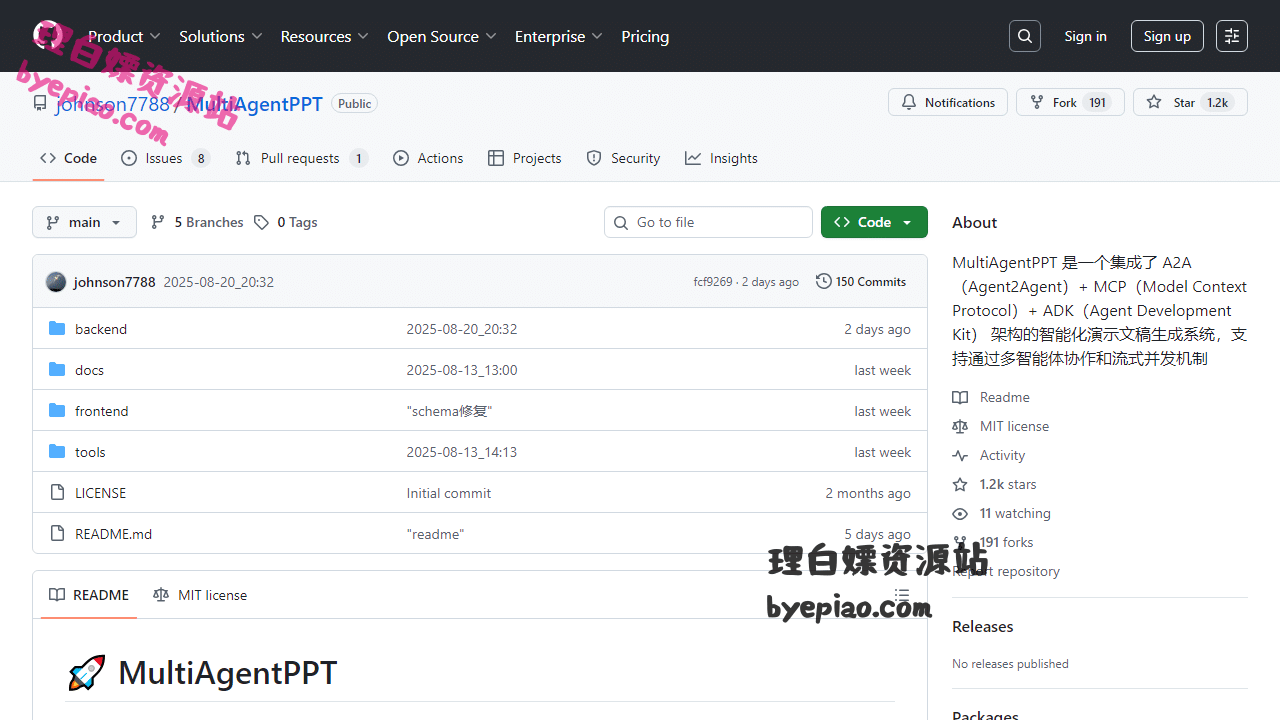Click the Pricing link
This screenshot has width=1280, height=720.
[645, 36]
